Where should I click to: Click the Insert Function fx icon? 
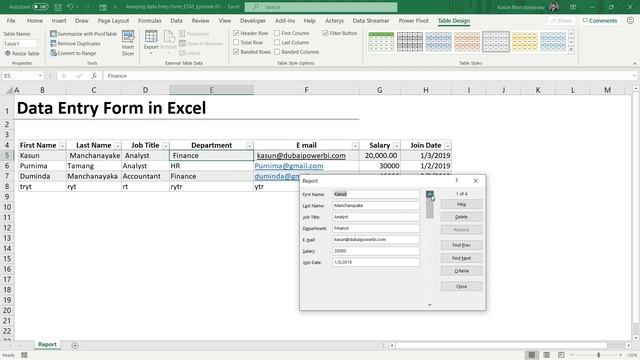(94, 76)
